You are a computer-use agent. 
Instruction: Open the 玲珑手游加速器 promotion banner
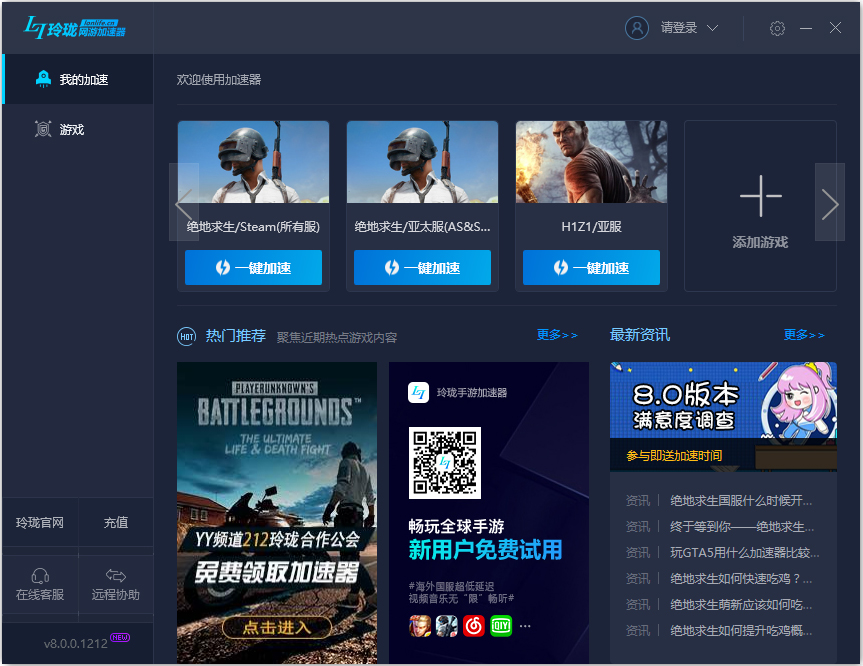[489, 512]
